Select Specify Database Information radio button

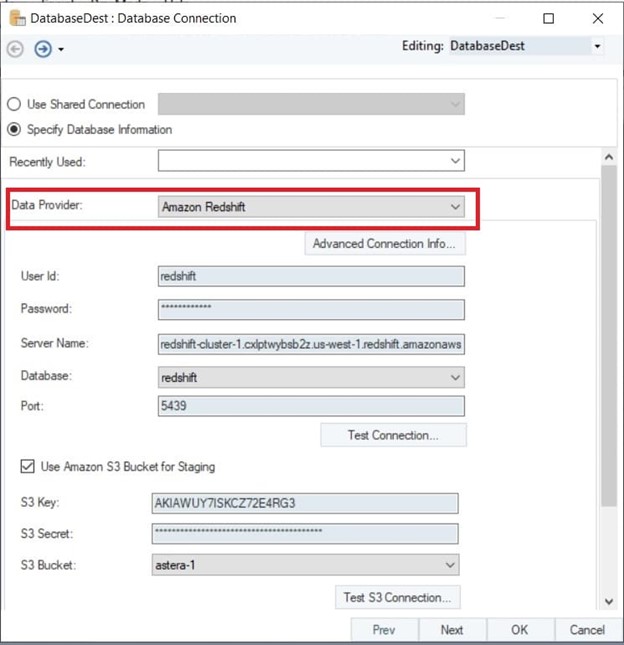point(15,129)
